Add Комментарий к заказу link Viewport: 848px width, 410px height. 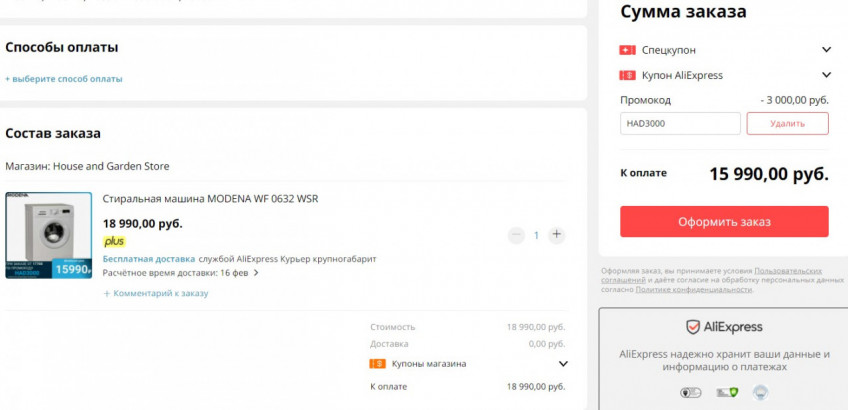156,293
